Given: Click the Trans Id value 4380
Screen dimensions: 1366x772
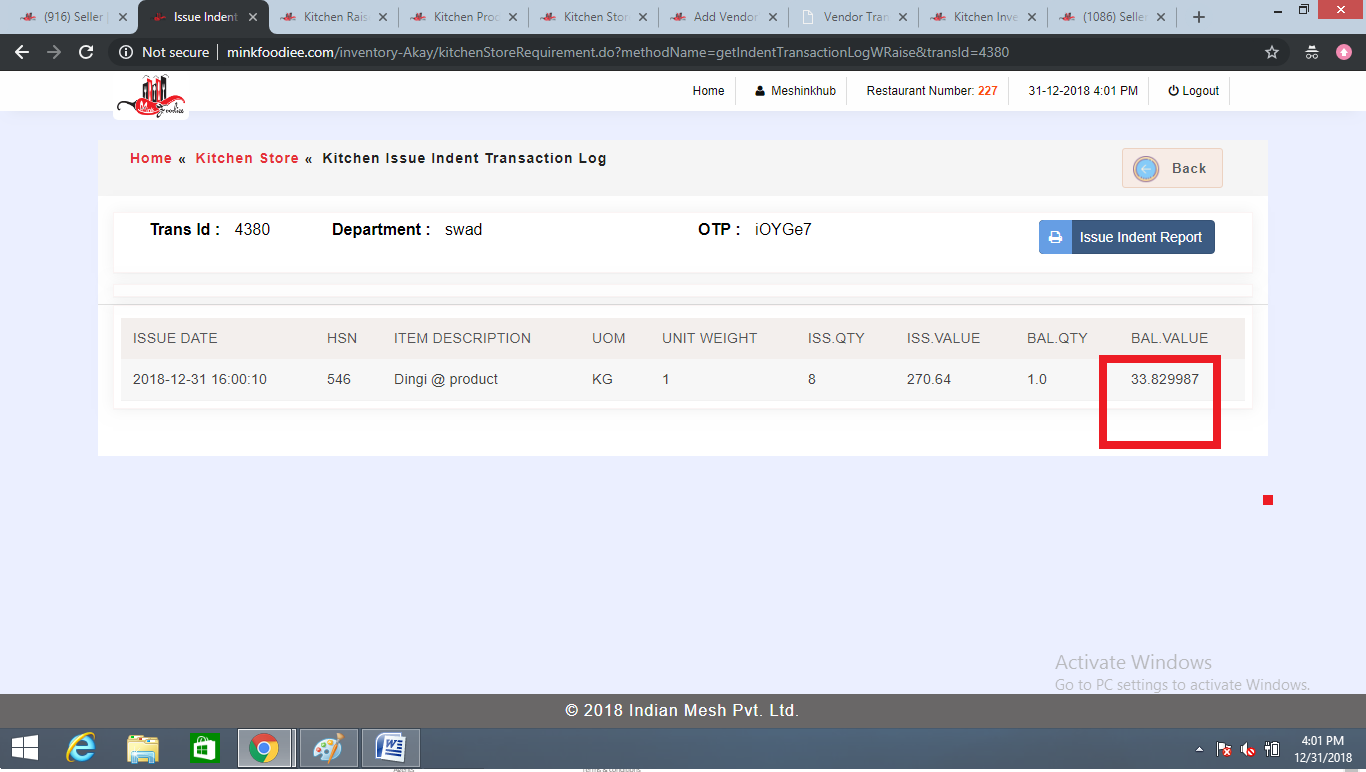Looking at the screenshot, I should pos(252,230).
